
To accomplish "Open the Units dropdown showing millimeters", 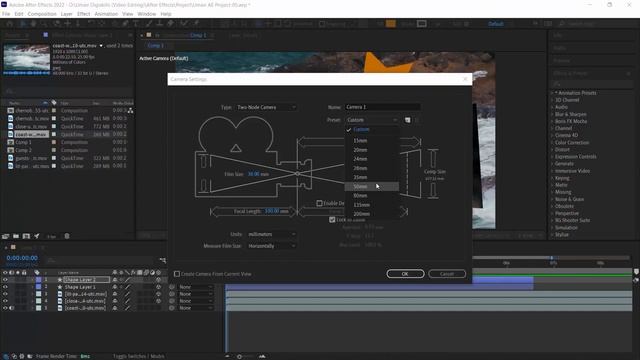I will (x=271, y=234).
